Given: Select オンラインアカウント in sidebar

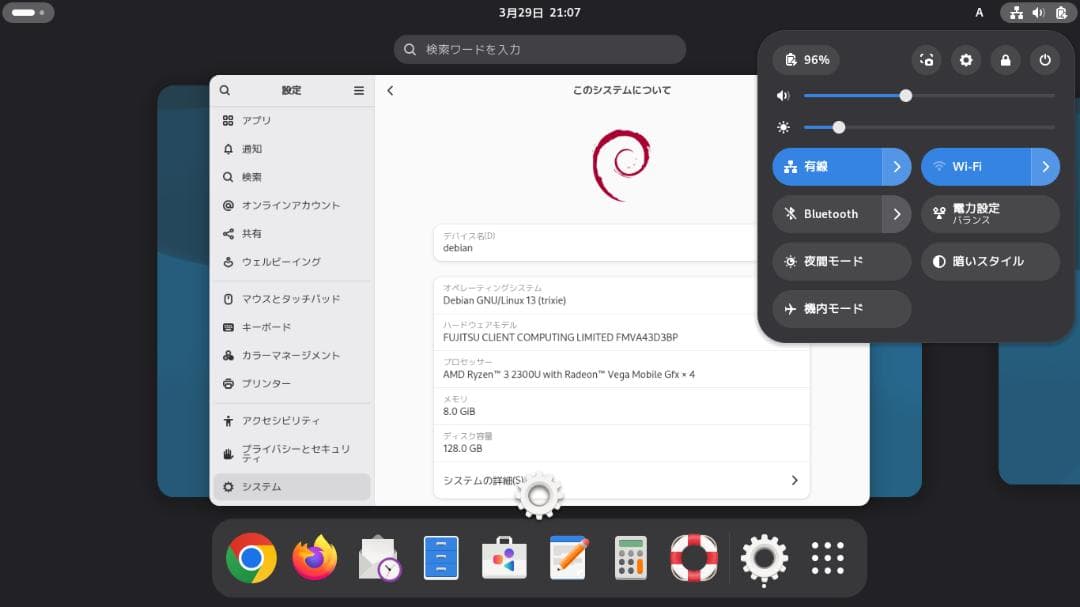Looking at the screenshot, I should [x=292, y=205].
